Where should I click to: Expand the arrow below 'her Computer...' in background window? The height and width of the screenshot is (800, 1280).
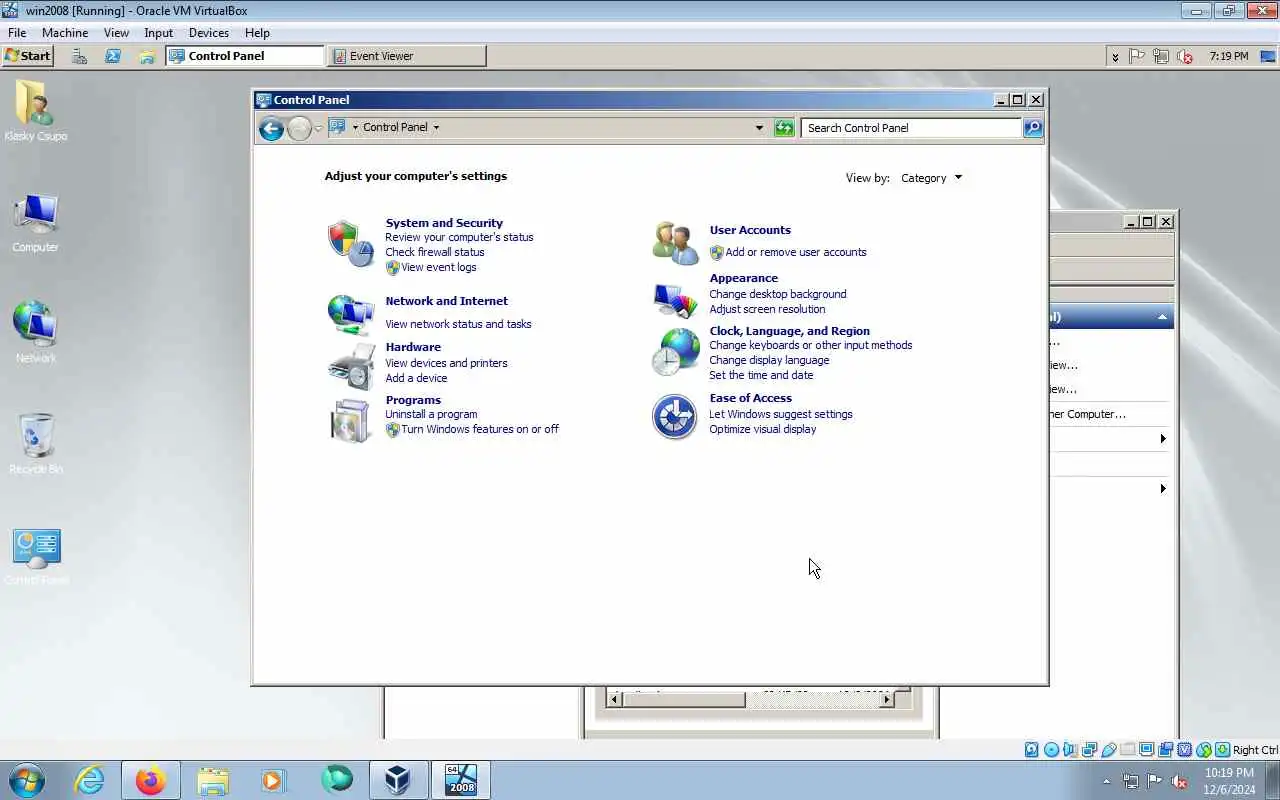[x=1162, y=439]
